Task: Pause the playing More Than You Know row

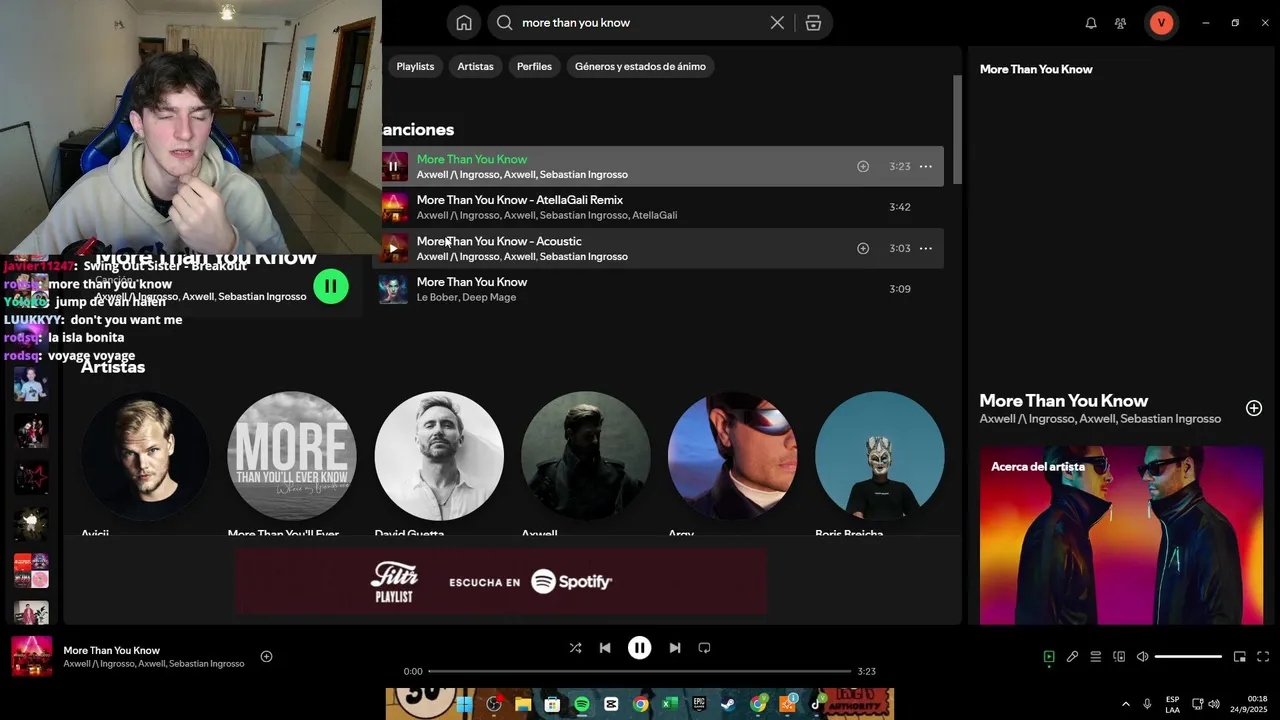Action: click(393, 166)
